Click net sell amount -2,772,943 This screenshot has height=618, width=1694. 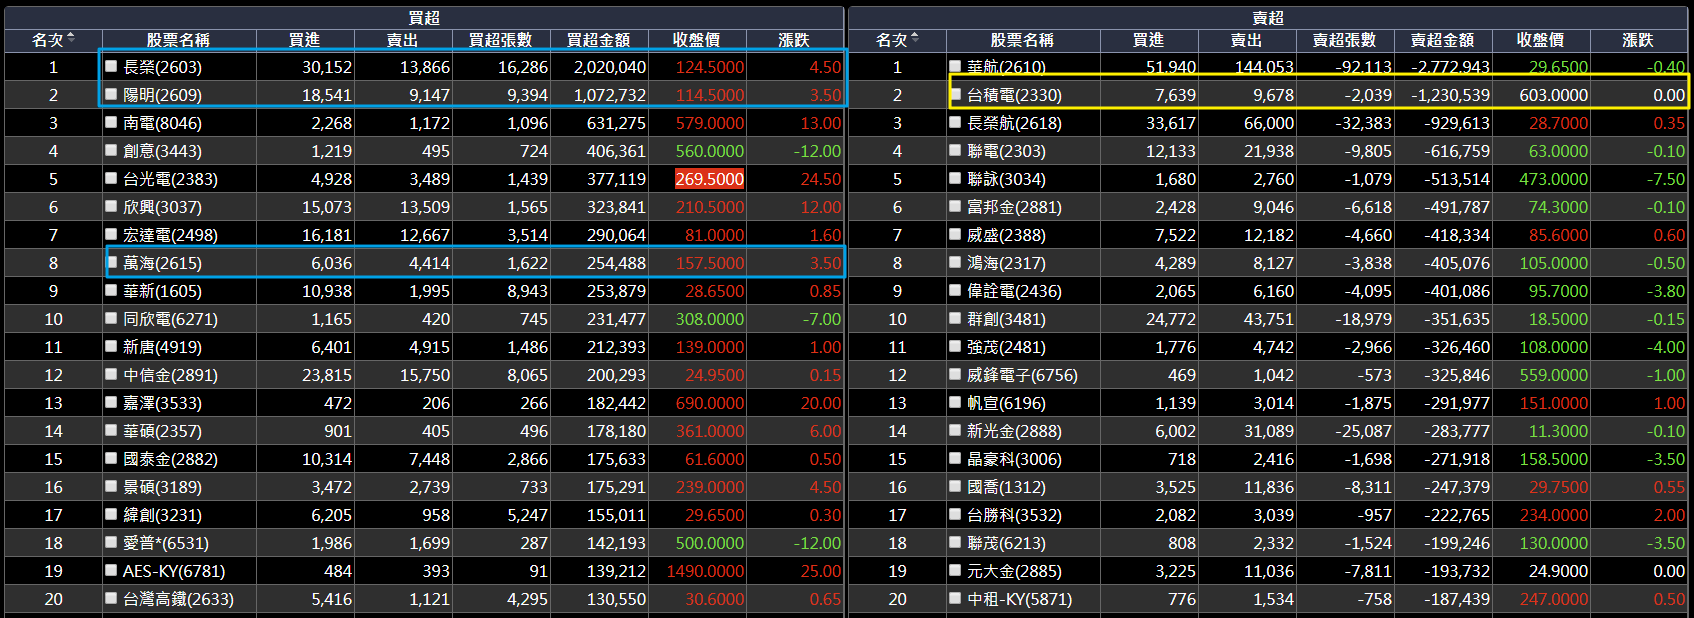(1450, 67)
